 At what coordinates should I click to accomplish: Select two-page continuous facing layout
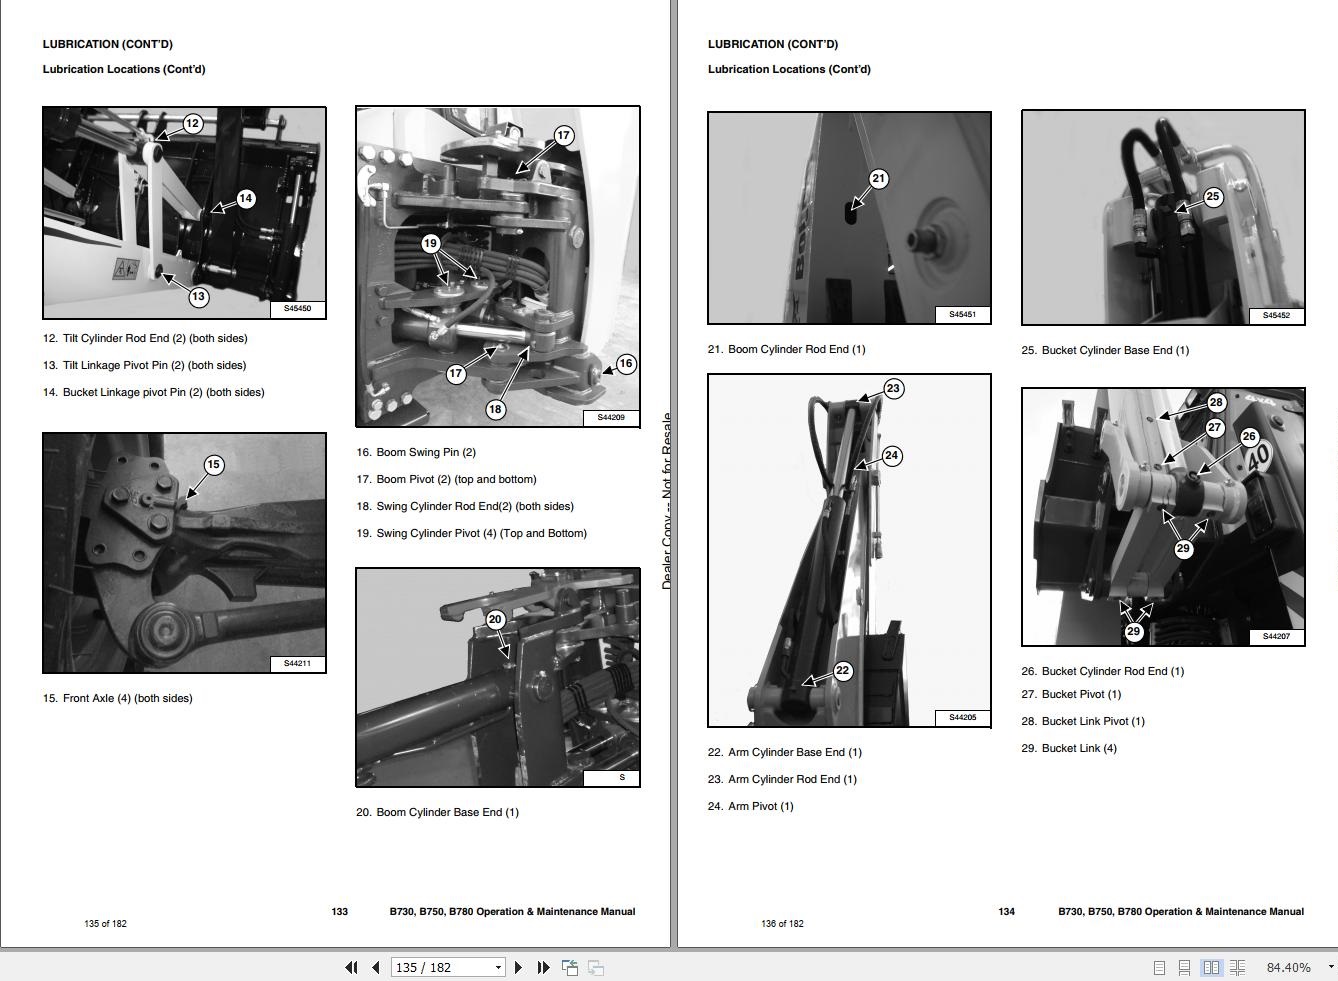1237,968
